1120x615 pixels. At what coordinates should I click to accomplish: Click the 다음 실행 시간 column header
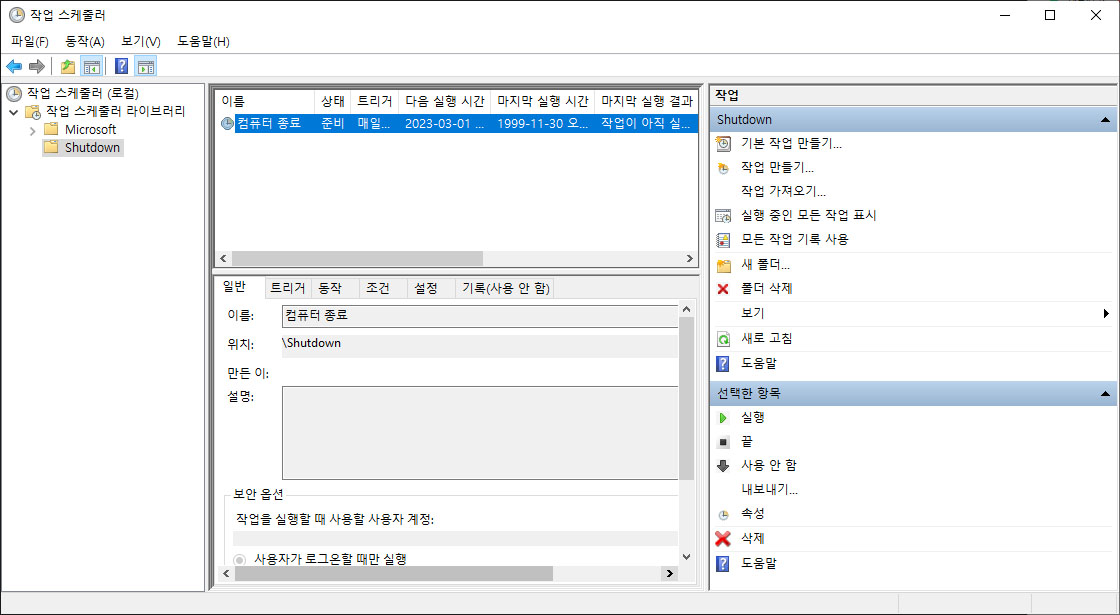[x=444, y=101]
